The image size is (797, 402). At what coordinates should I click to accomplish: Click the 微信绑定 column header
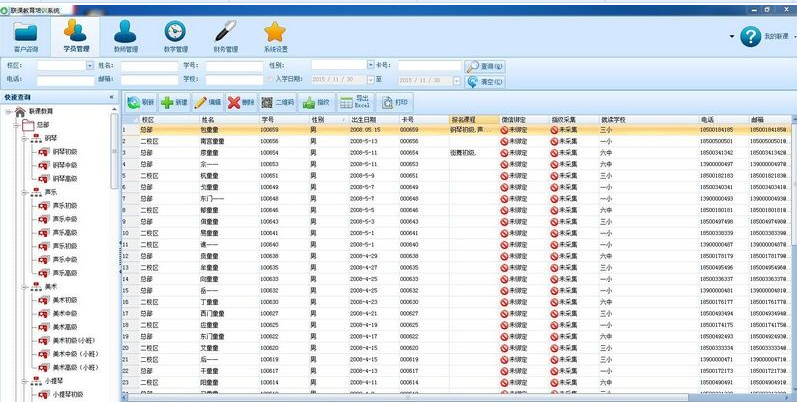pyautogui.click(x=525, y=120)
